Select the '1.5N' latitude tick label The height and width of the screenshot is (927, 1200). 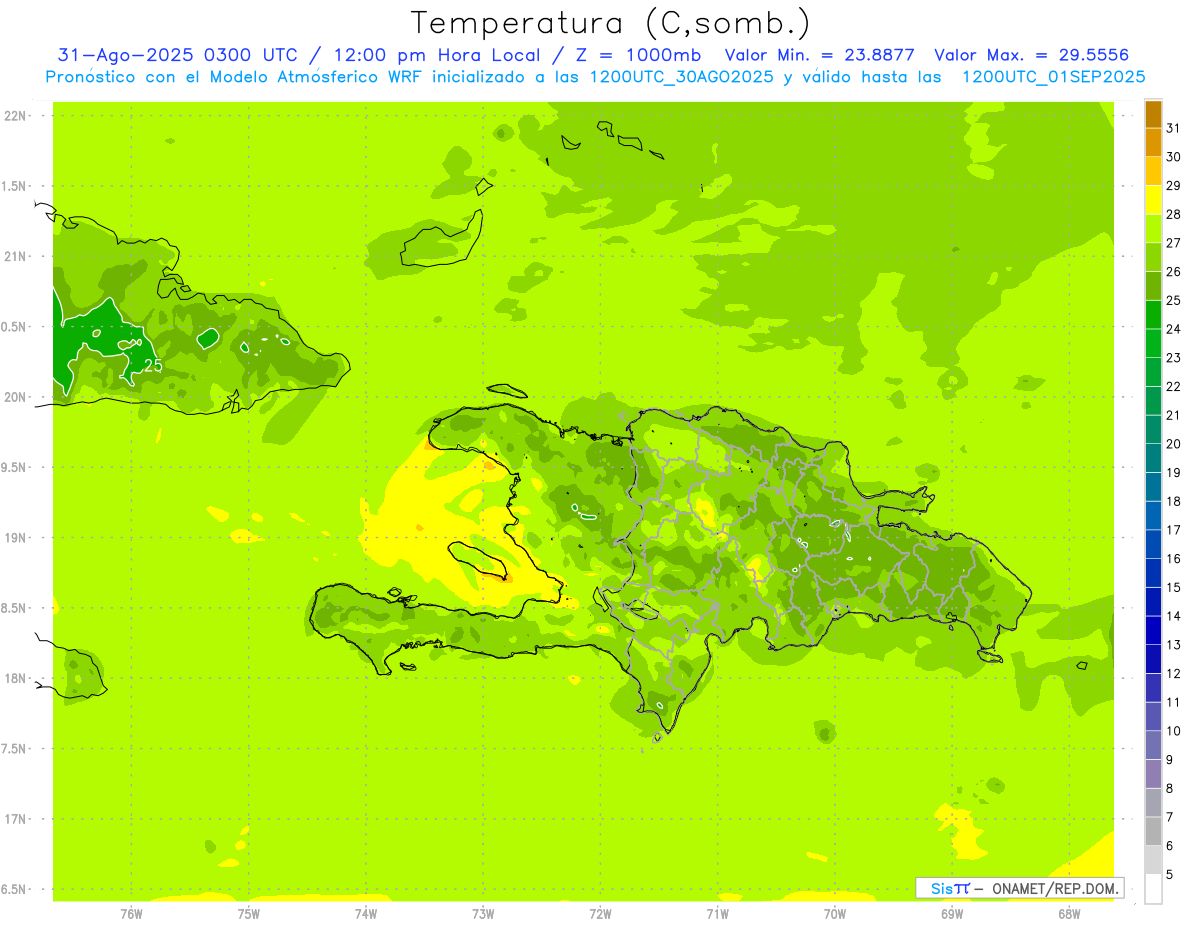[x=15, y=186]
